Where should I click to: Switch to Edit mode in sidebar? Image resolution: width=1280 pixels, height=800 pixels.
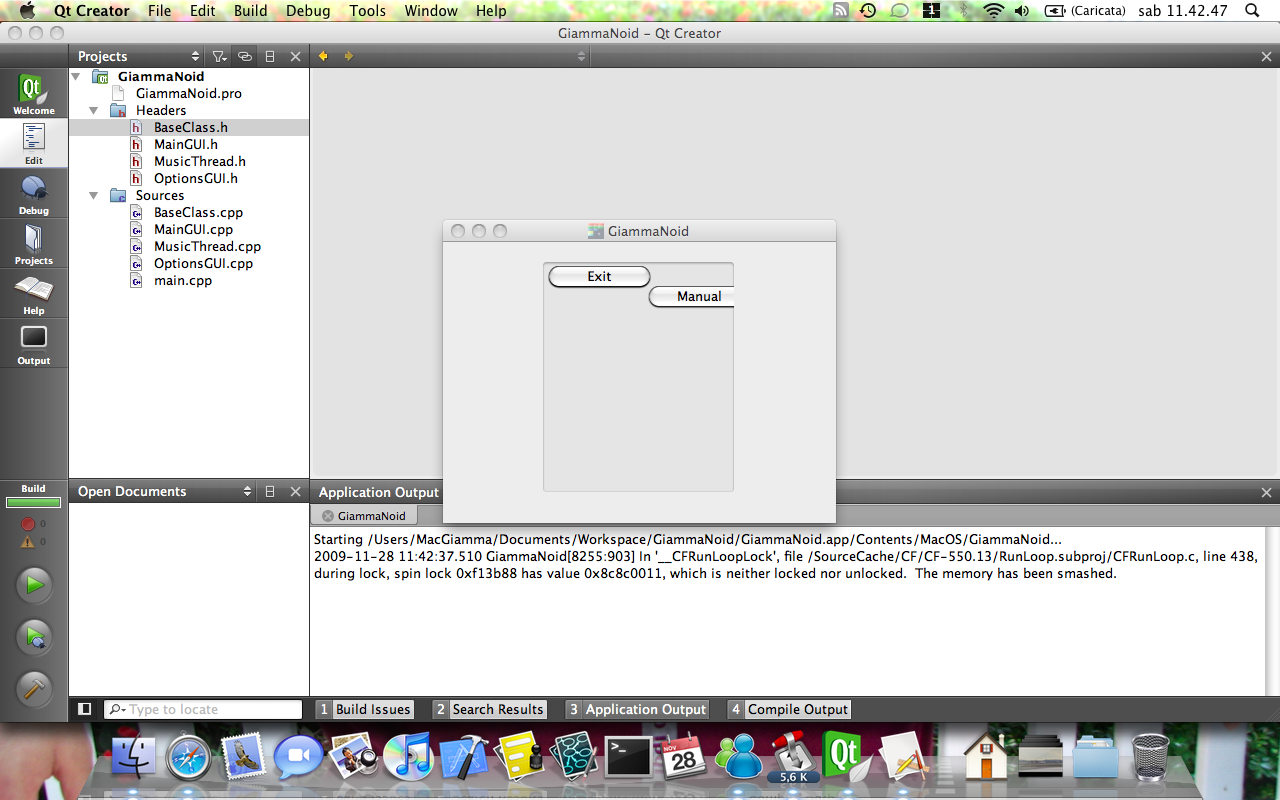point(34,143)
